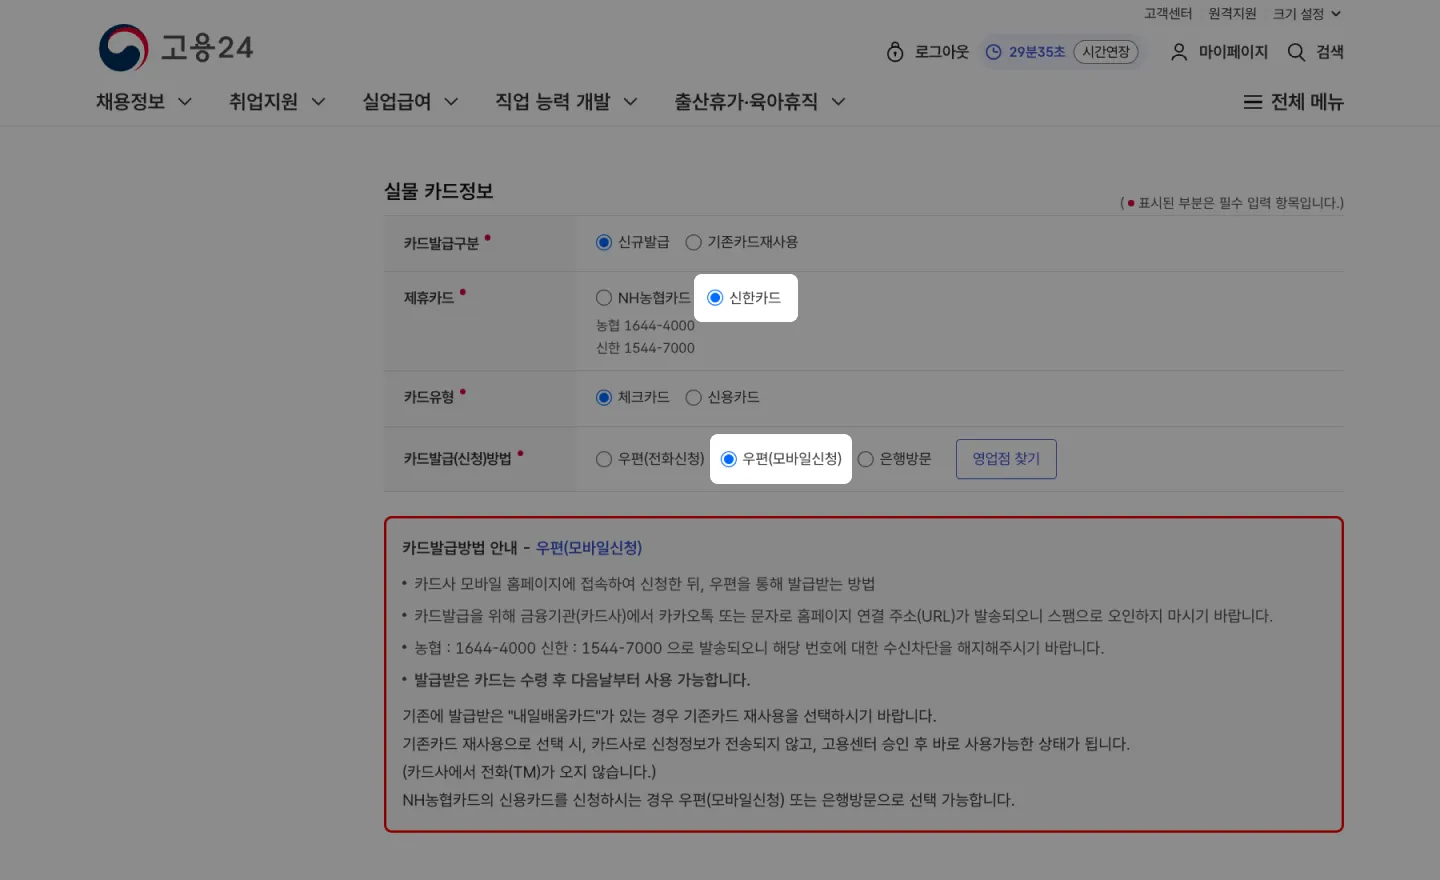The image size is (1440, 880).
Task: Select 신규발급 radio button
Action: coord(604,242)
